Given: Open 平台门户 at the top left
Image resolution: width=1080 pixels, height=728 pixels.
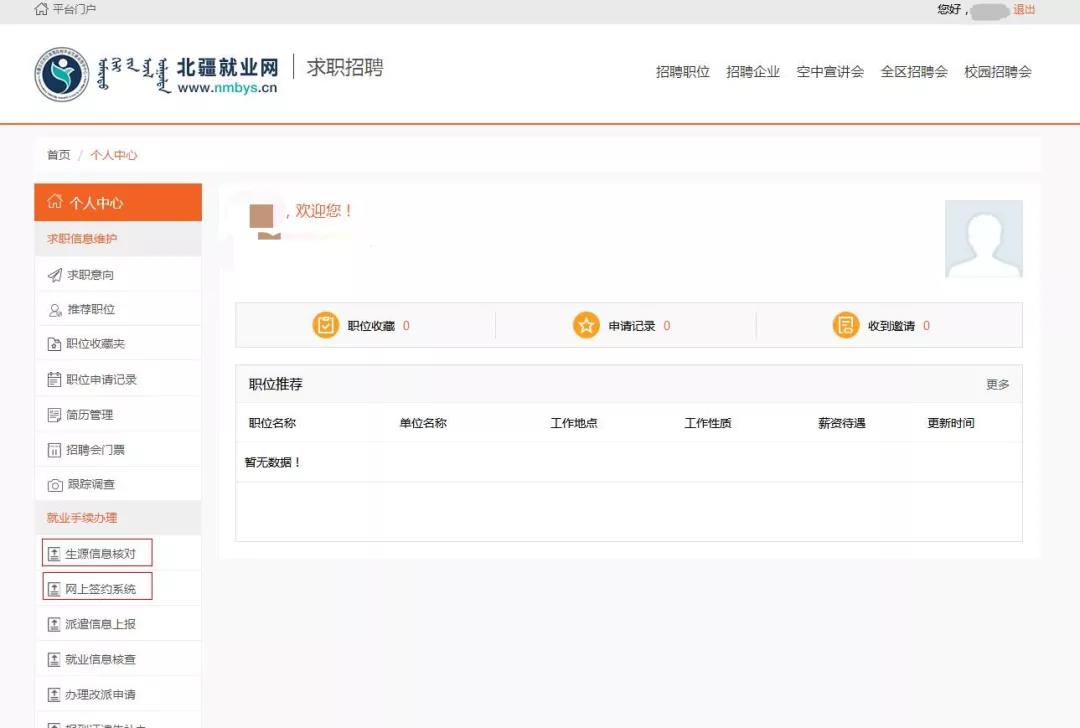Looking at the screenshot, I should tap(66, 10).
